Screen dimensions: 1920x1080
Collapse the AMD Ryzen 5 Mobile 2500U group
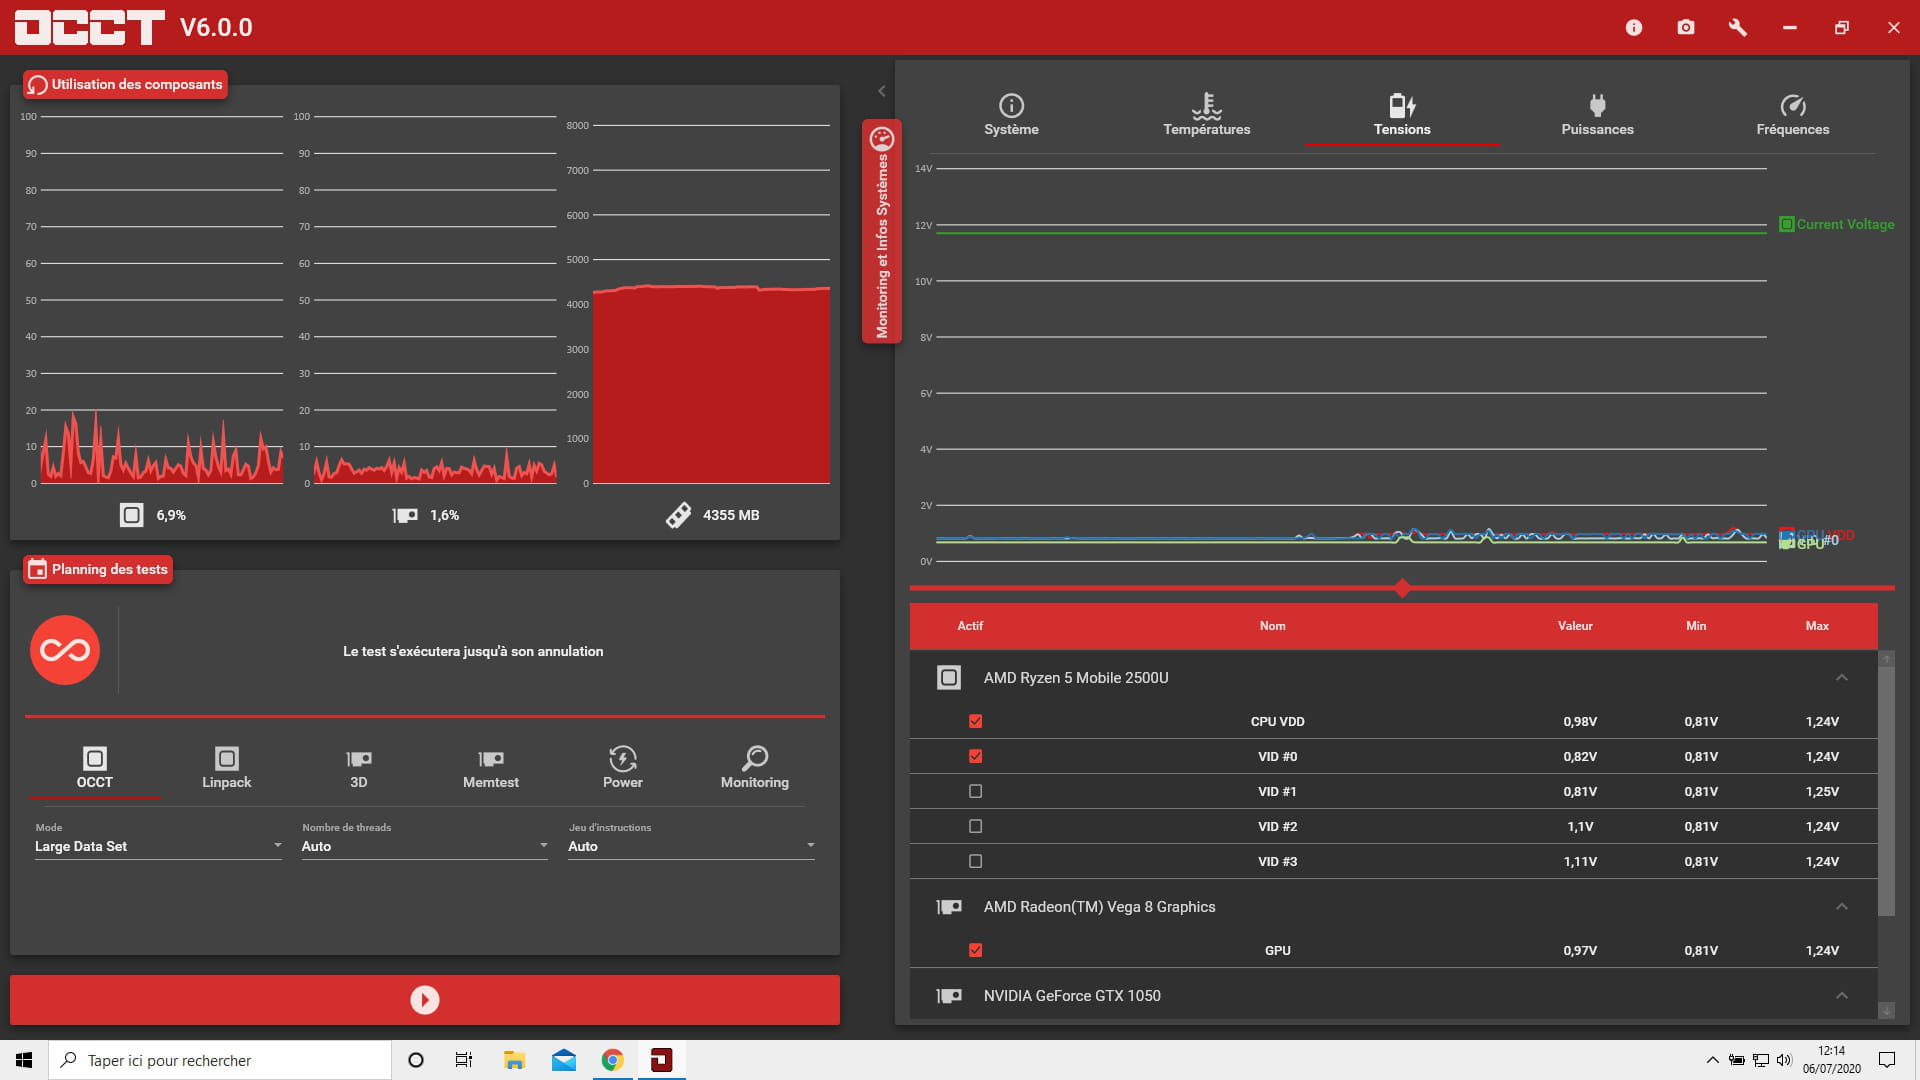tap(1842, 678)
